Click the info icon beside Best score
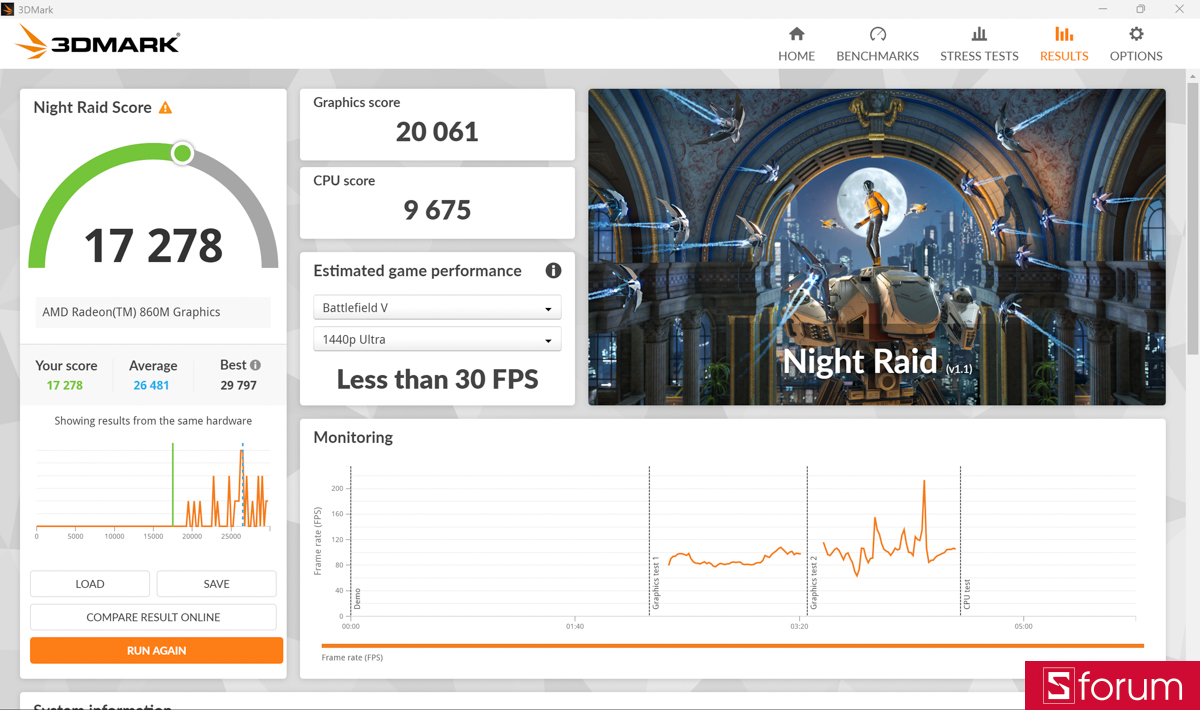 tap(255, 364)
